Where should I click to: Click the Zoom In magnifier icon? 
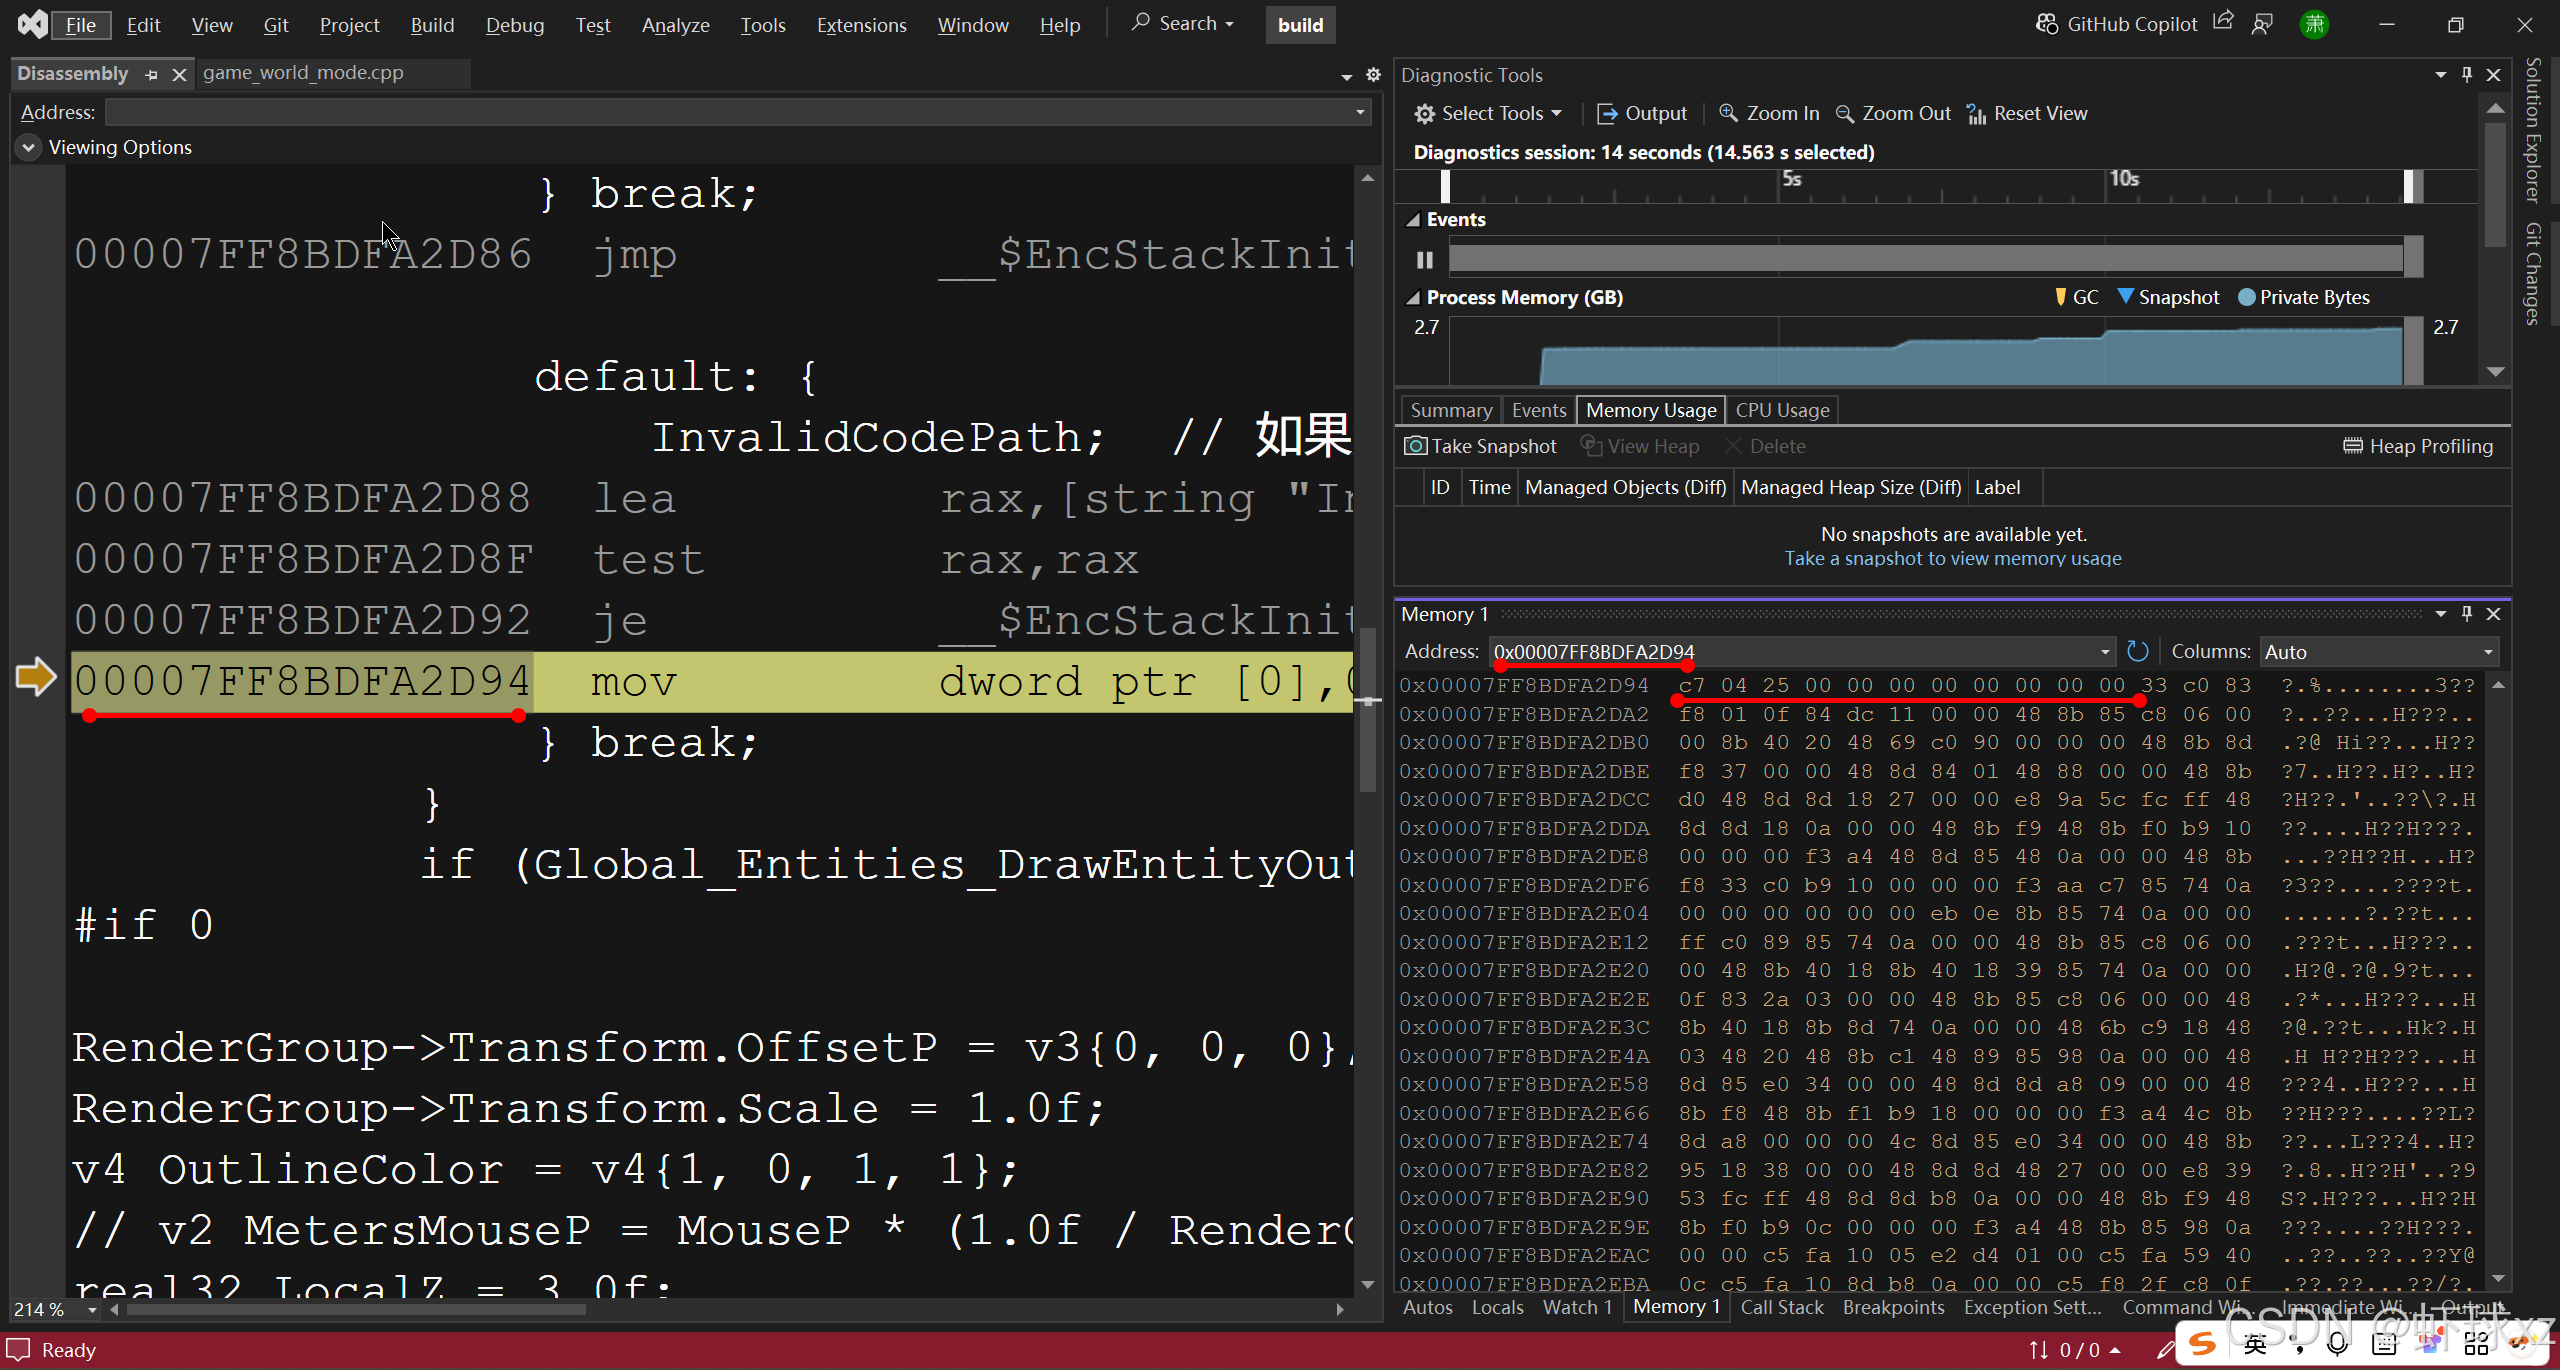click(1728, 113)
